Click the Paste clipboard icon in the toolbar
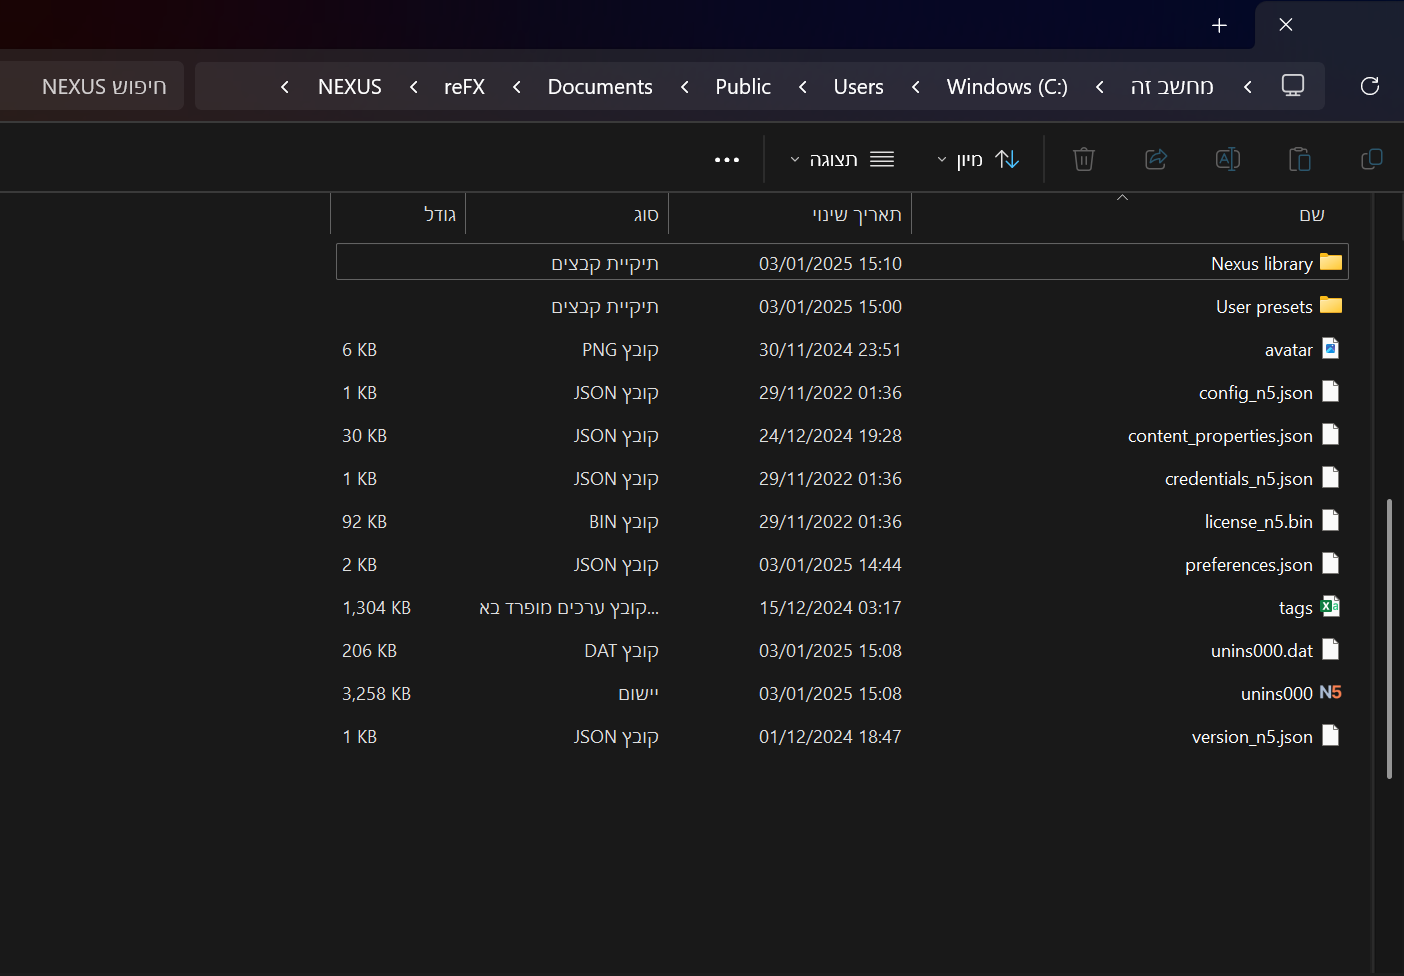1404x976 pixels. coord(1300,159)
